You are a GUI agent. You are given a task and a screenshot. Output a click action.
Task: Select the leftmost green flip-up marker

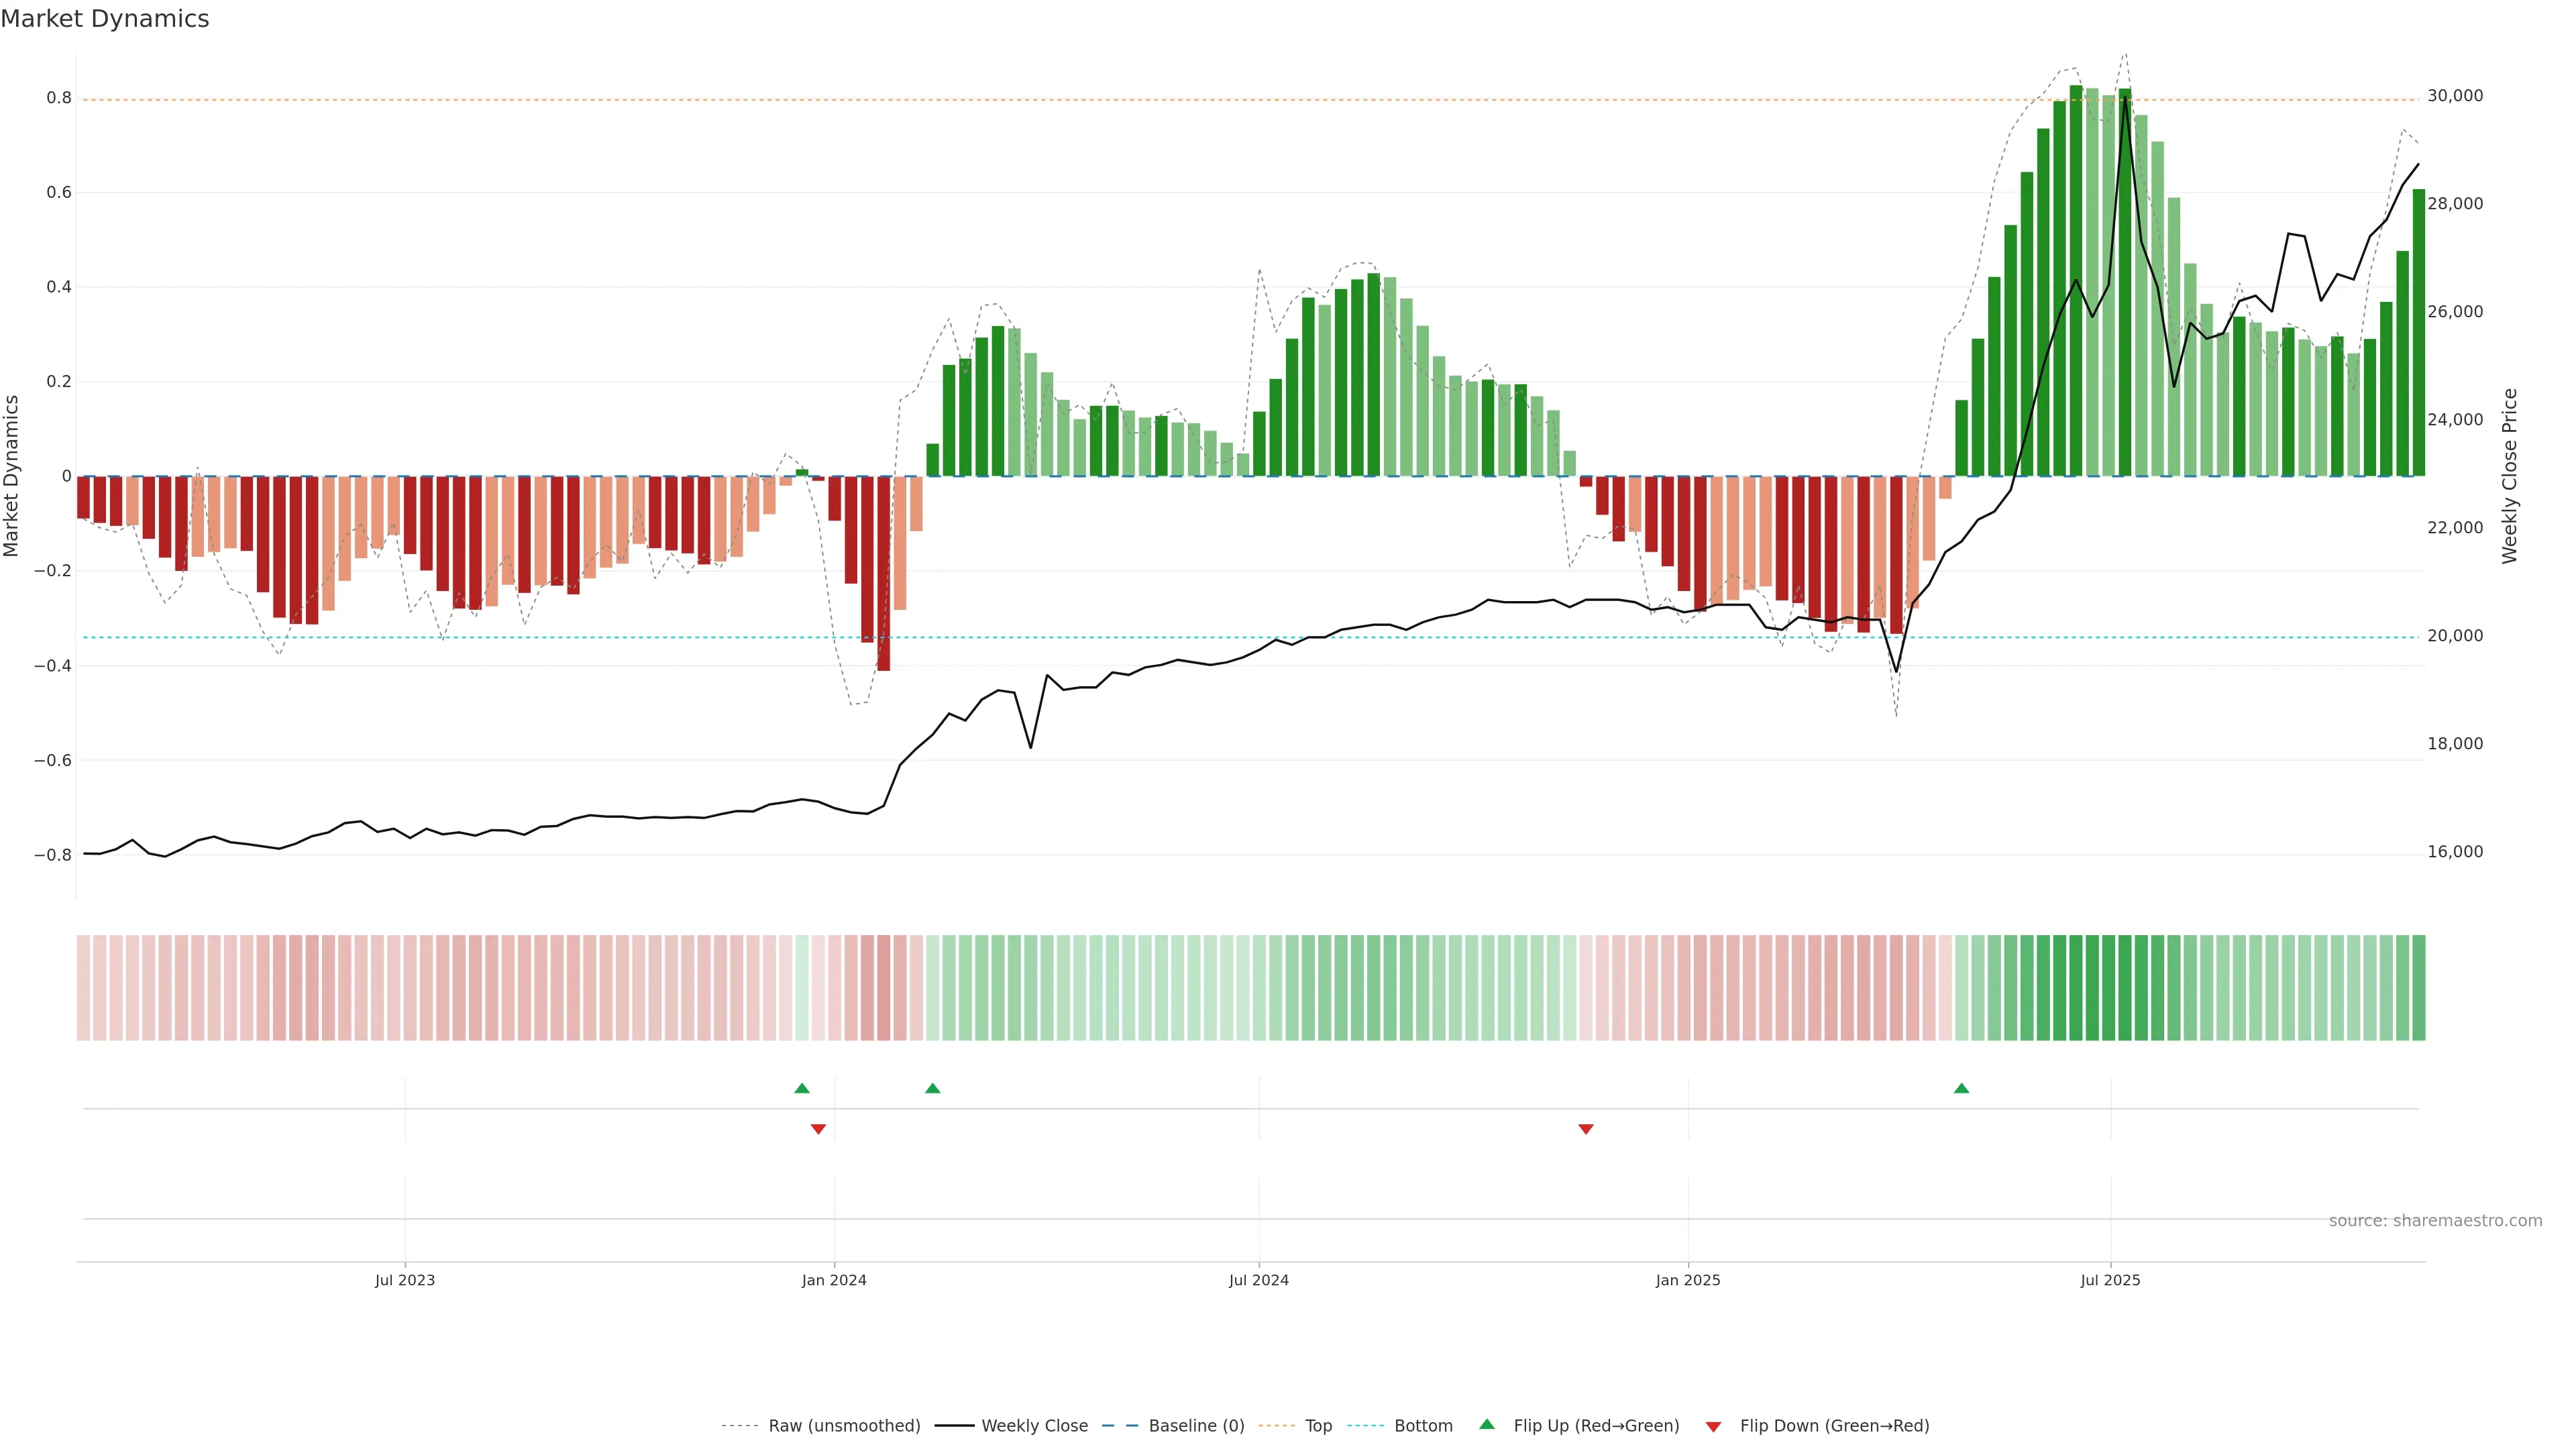pos(802,1088)
